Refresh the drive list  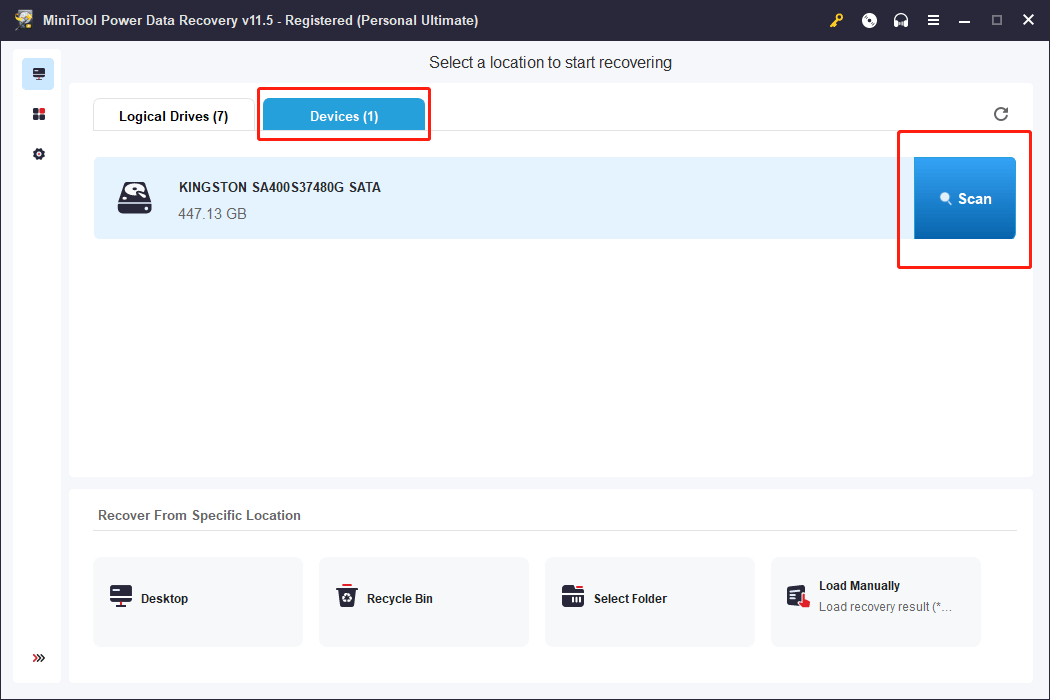click(x=1000, y=115)
